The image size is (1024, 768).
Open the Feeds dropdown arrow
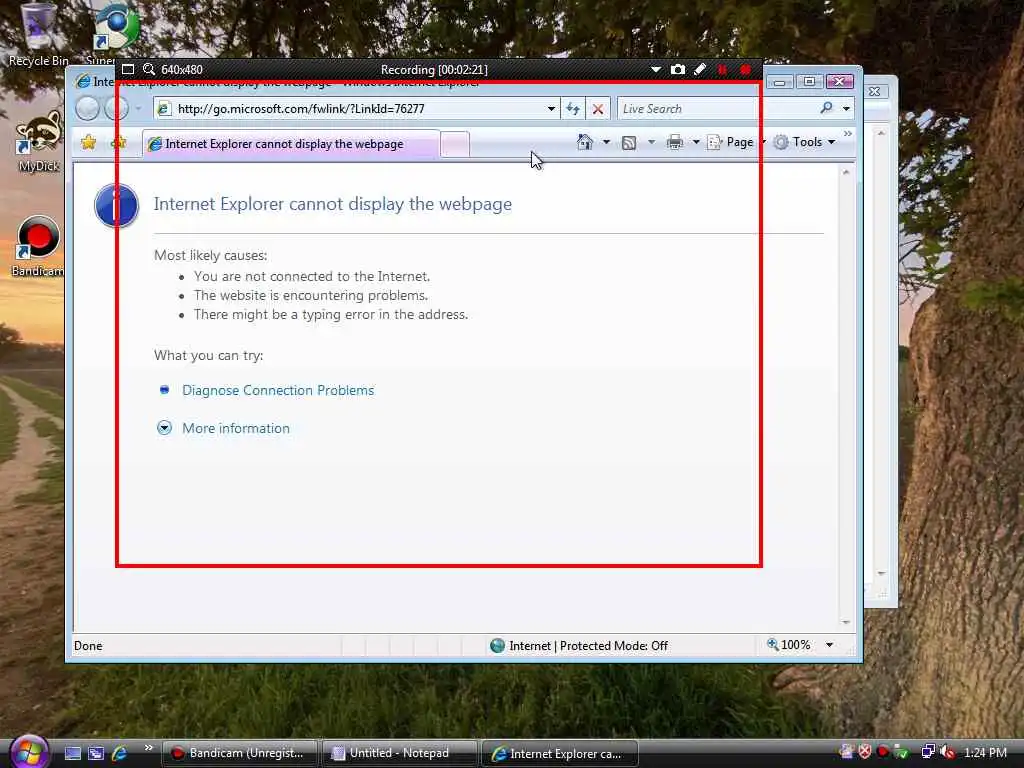(651, 142)
